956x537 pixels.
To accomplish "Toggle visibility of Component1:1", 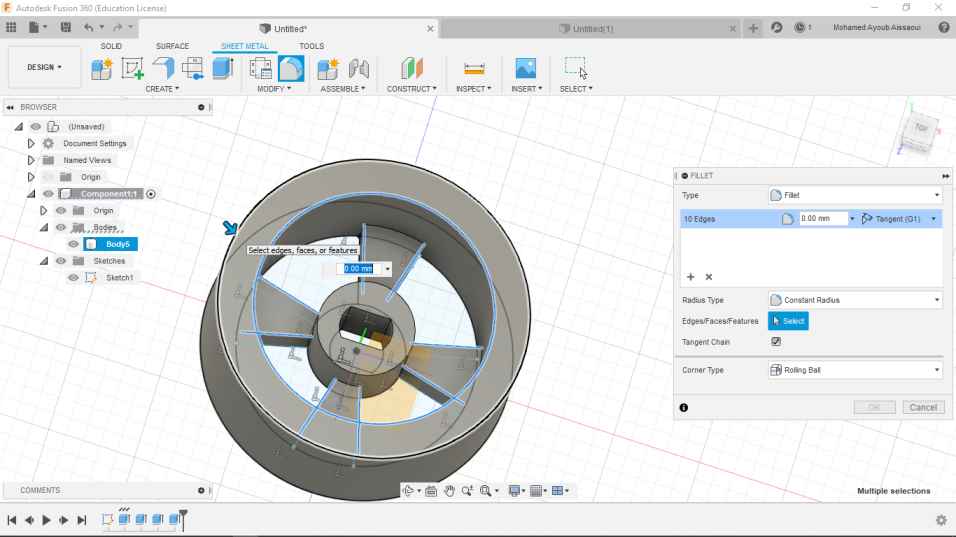I will (48, 194).
